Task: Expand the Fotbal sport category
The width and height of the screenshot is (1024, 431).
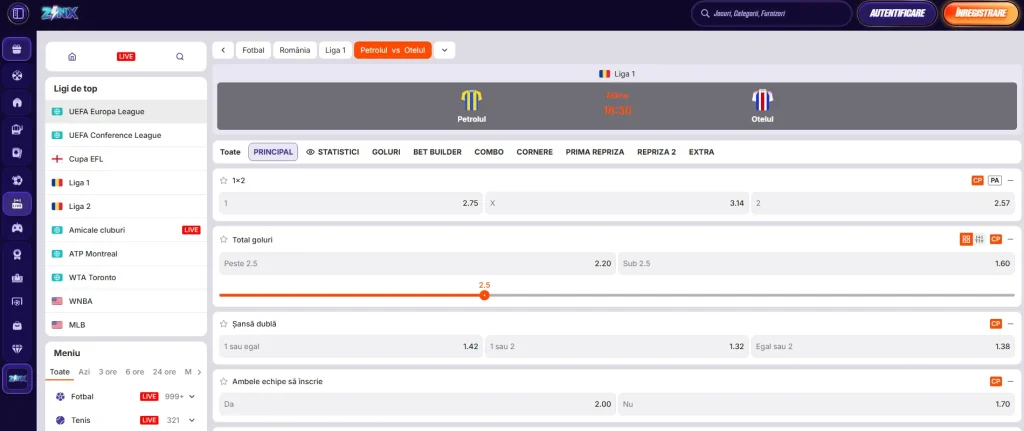Action: [x=192, y=396]
